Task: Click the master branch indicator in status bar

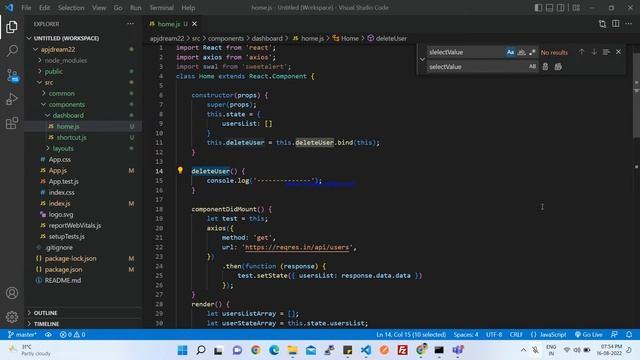Action: point(22,335)
